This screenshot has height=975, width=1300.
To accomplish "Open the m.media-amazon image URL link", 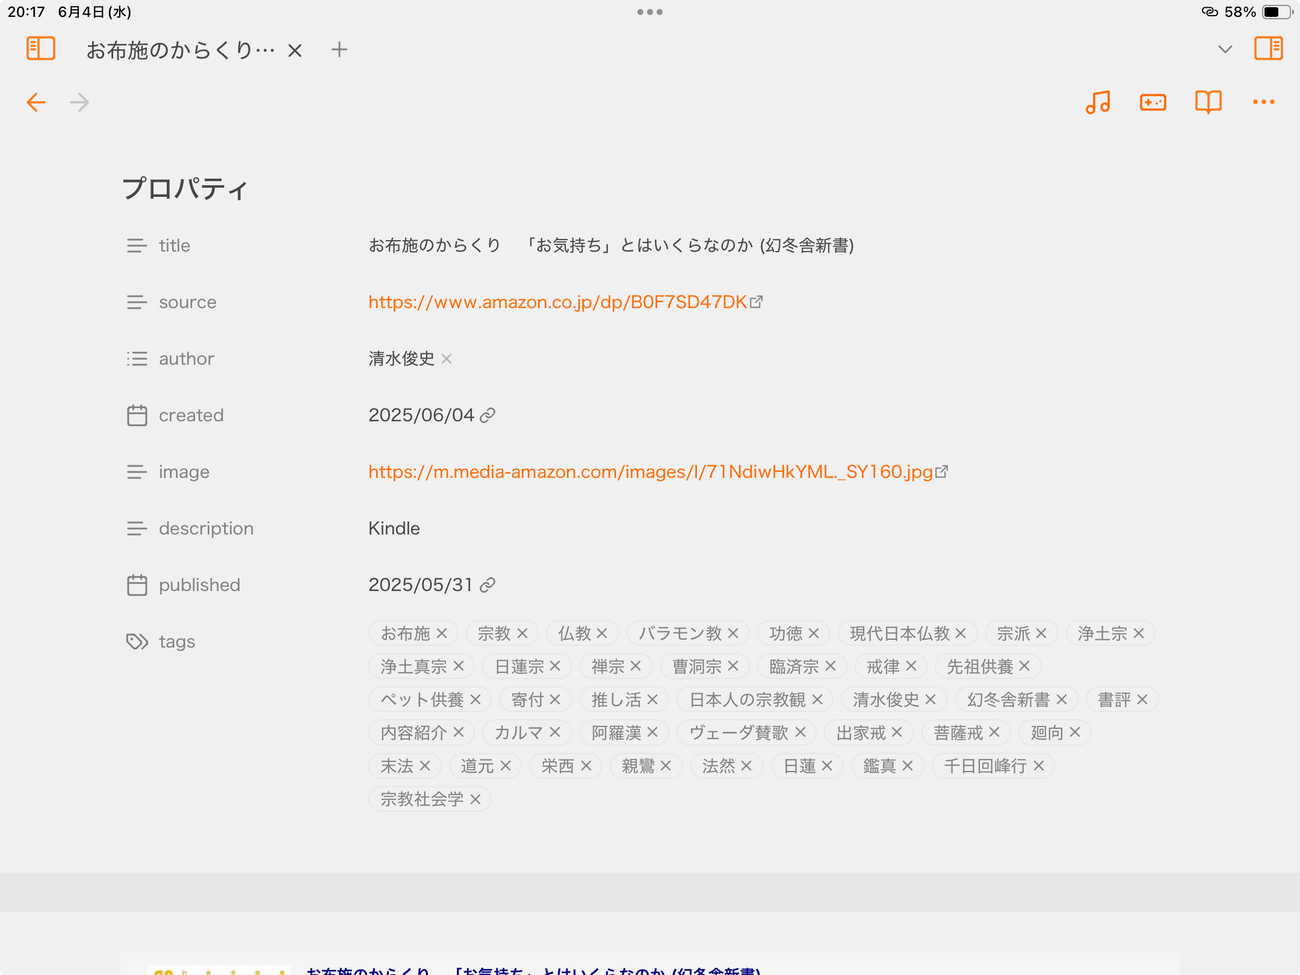I will 650,472.
